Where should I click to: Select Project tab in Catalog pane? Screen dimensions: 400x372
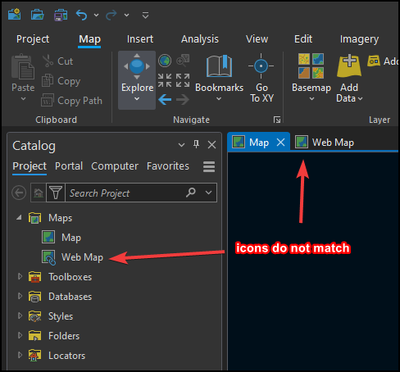29,166
